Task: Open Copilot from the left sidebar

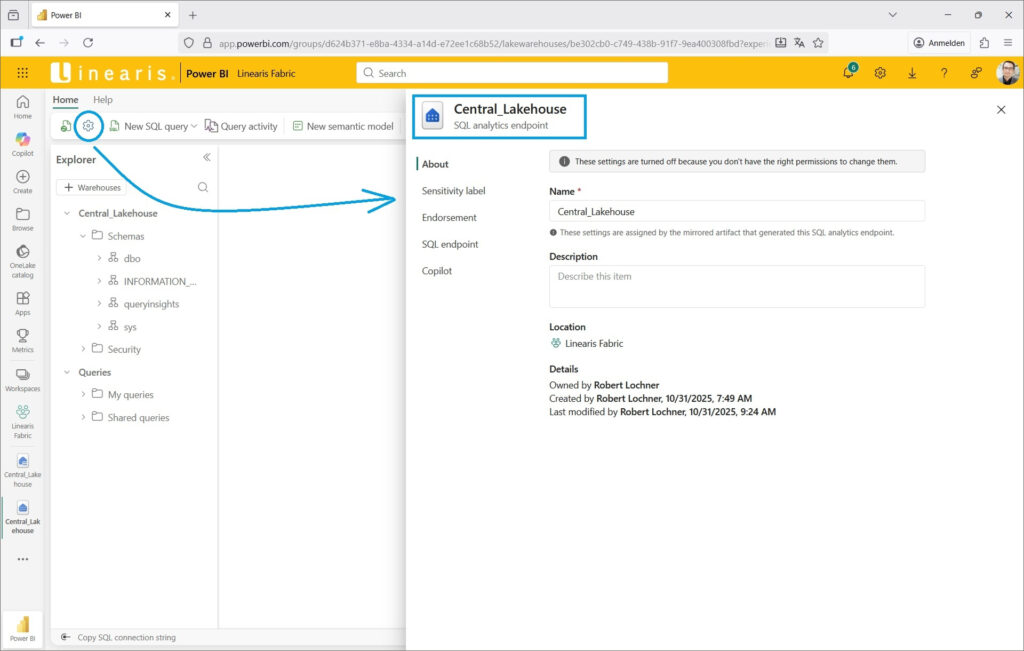Action: click(x=22, y=144)
